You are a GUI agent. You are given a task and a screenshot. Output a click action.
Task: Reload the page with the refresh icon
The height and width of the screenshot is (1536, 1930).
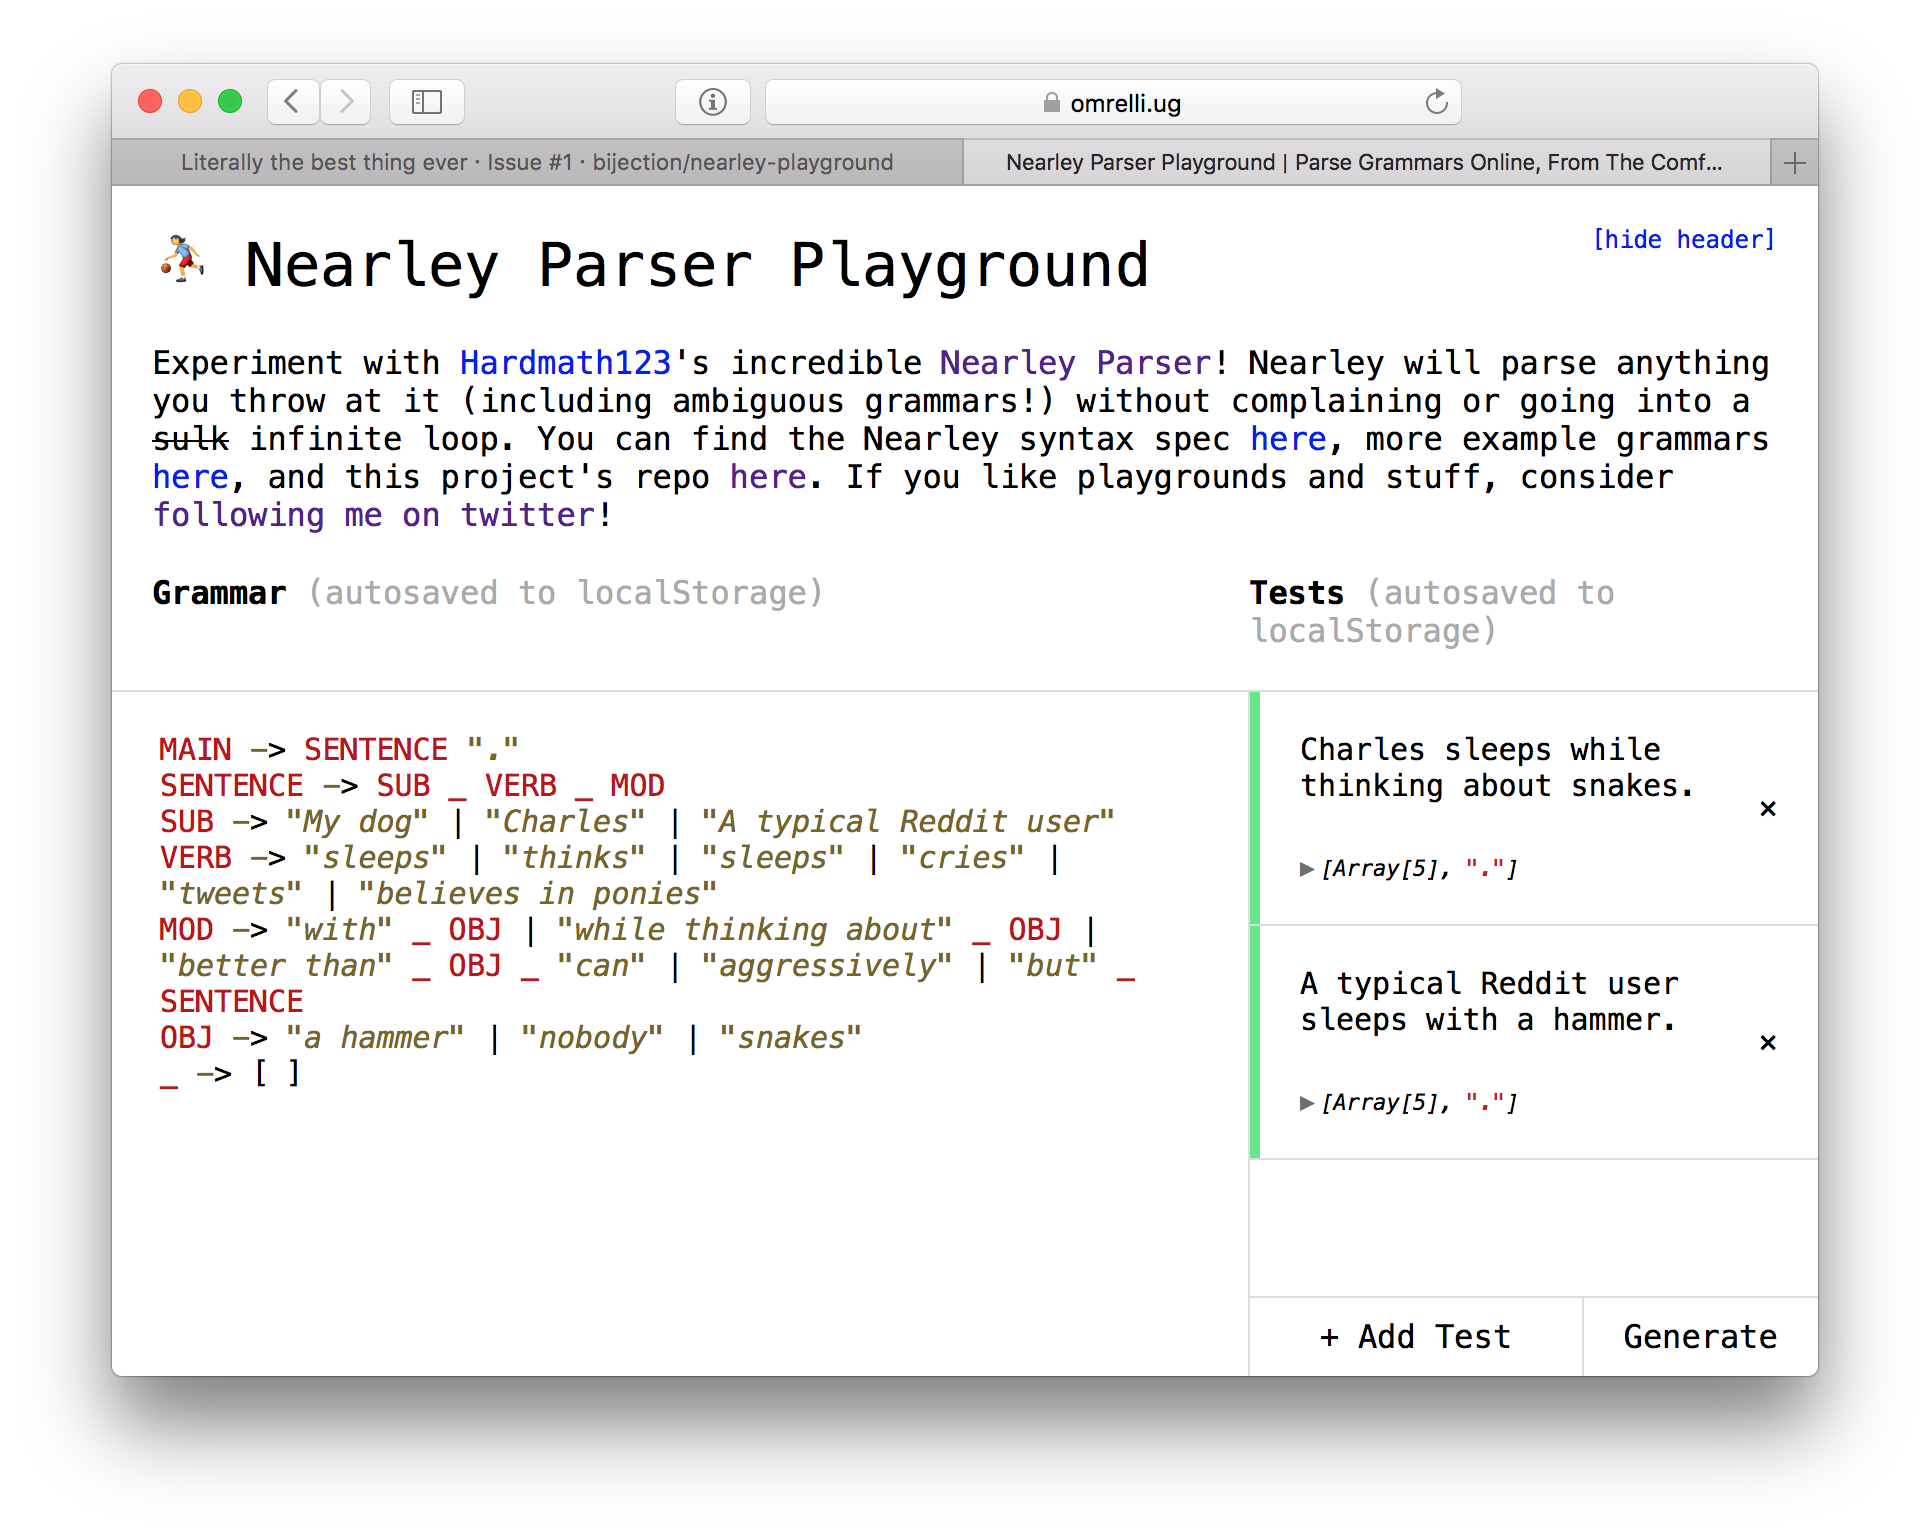pyautogui.click(x=1436, y=102)
